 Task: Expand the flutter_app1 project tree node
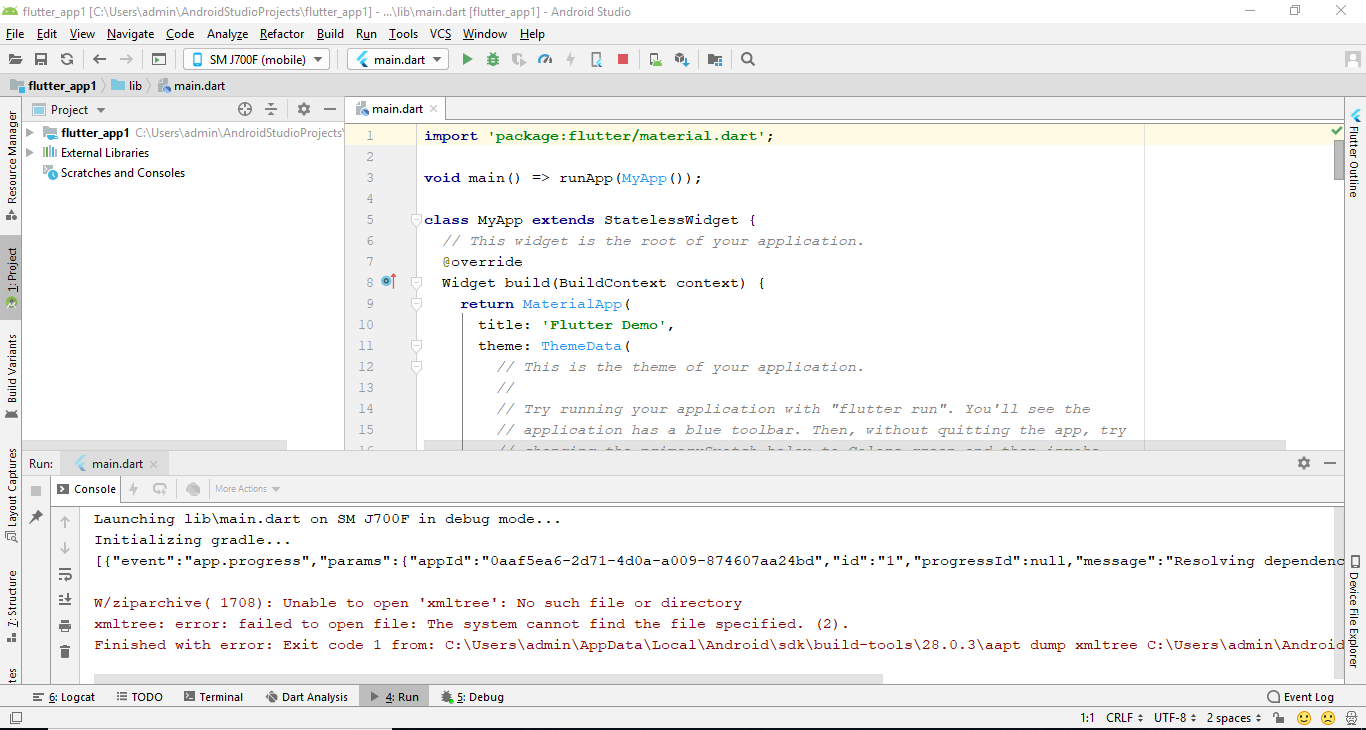click(30, 132)
